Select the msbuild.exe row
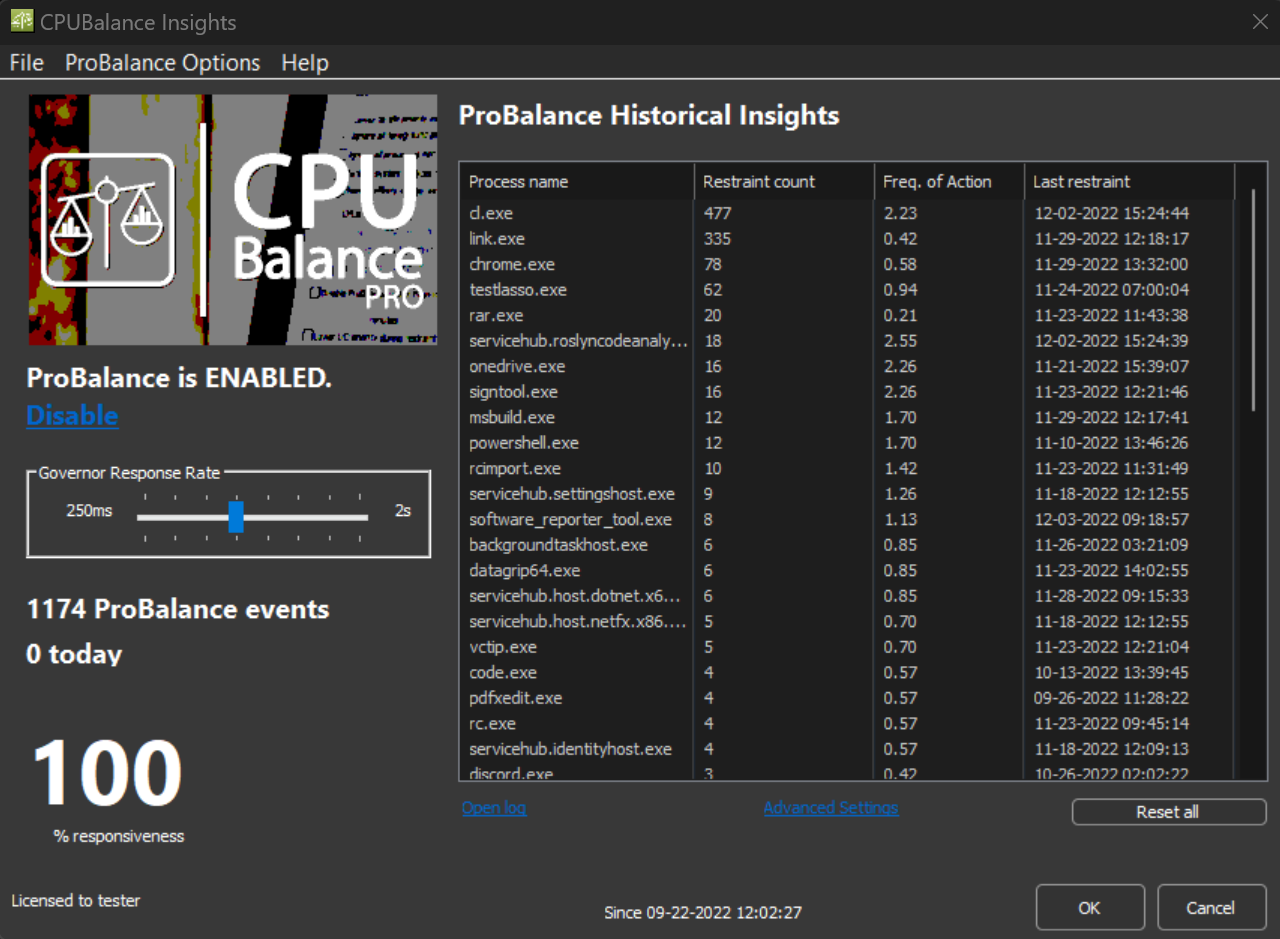 847,417
